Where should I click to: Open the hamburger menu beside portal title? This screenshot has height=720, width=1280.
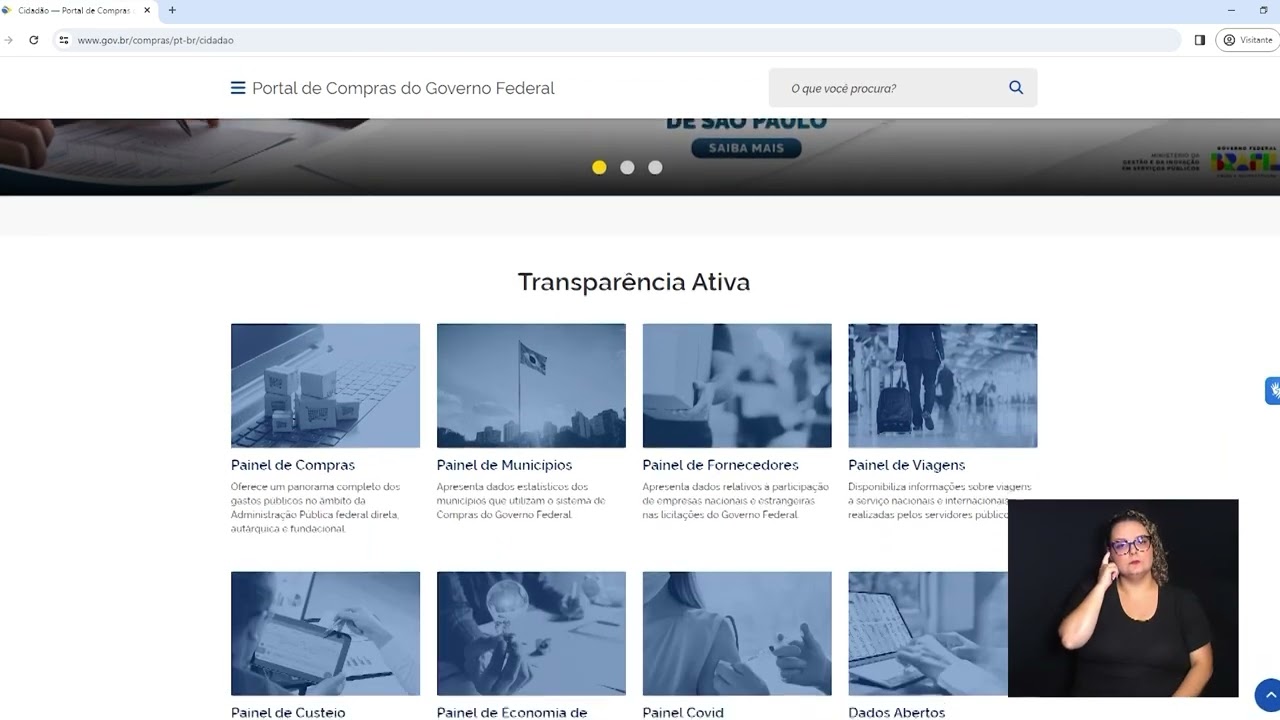click(x=238, y=88)
